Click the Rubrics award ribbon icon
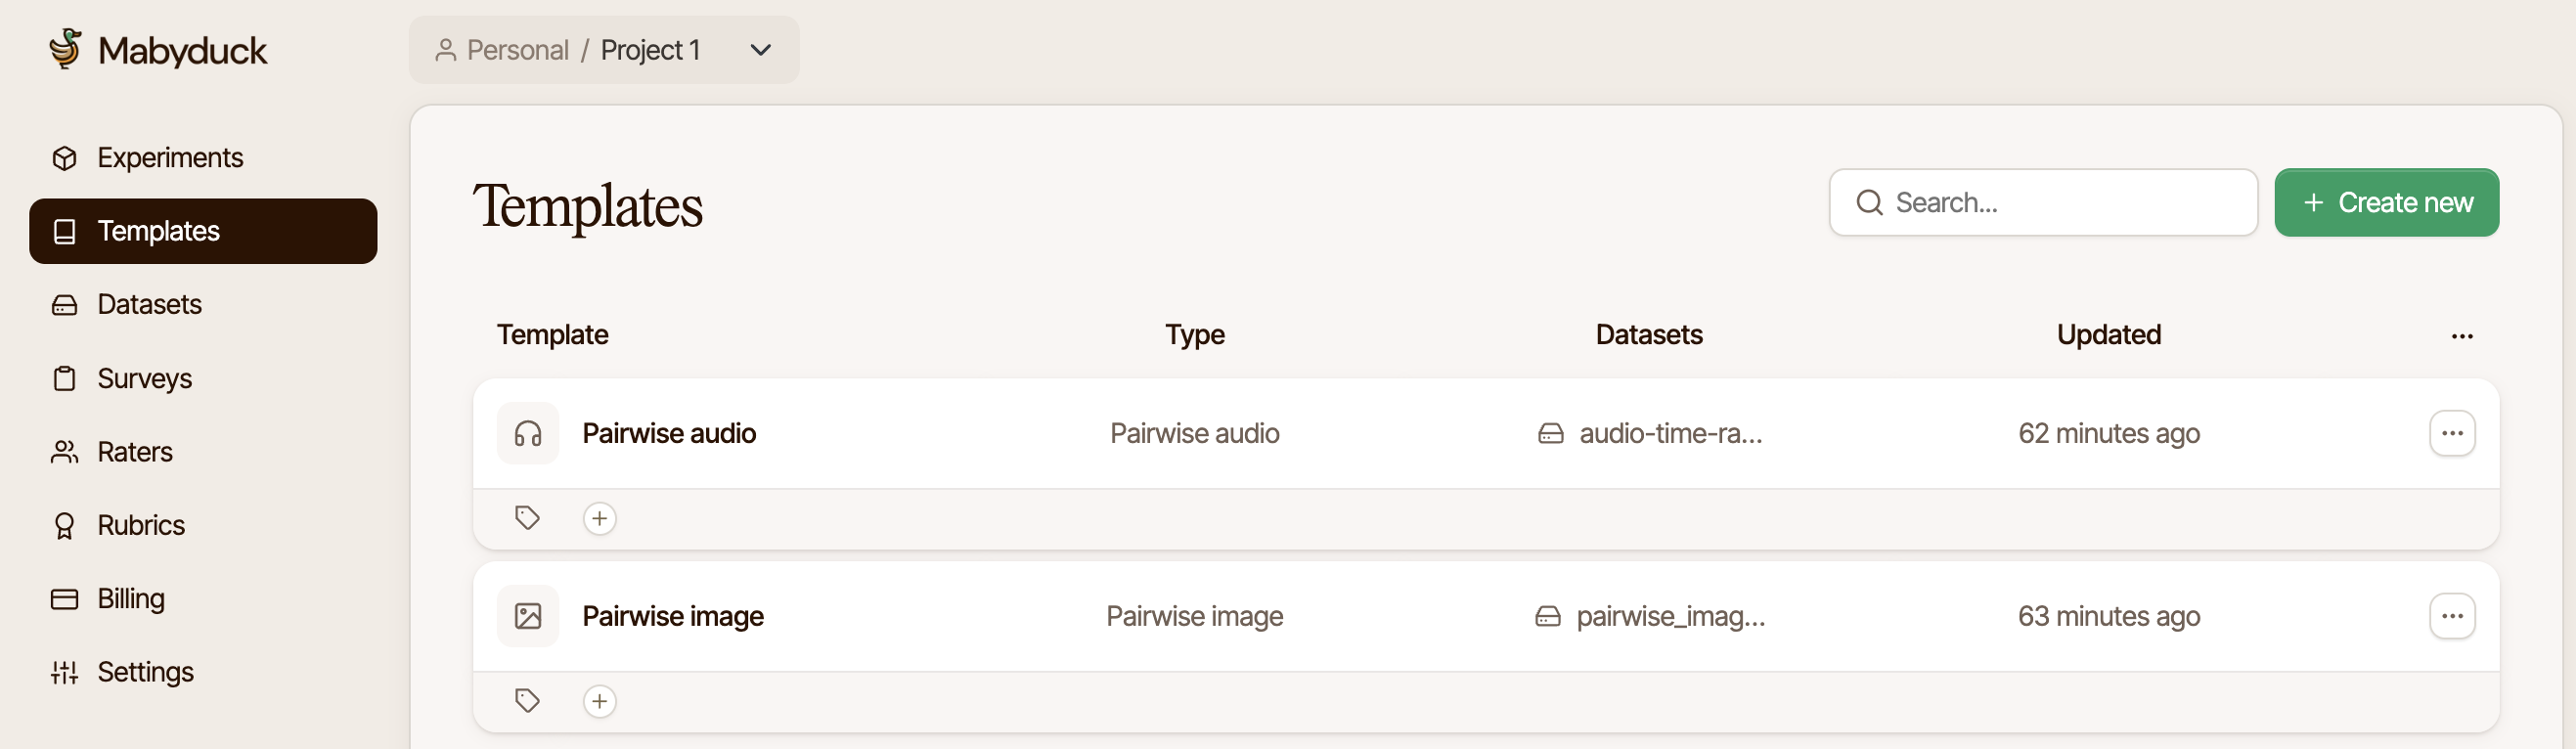The image size is (2576, 749). click(64, 526)
